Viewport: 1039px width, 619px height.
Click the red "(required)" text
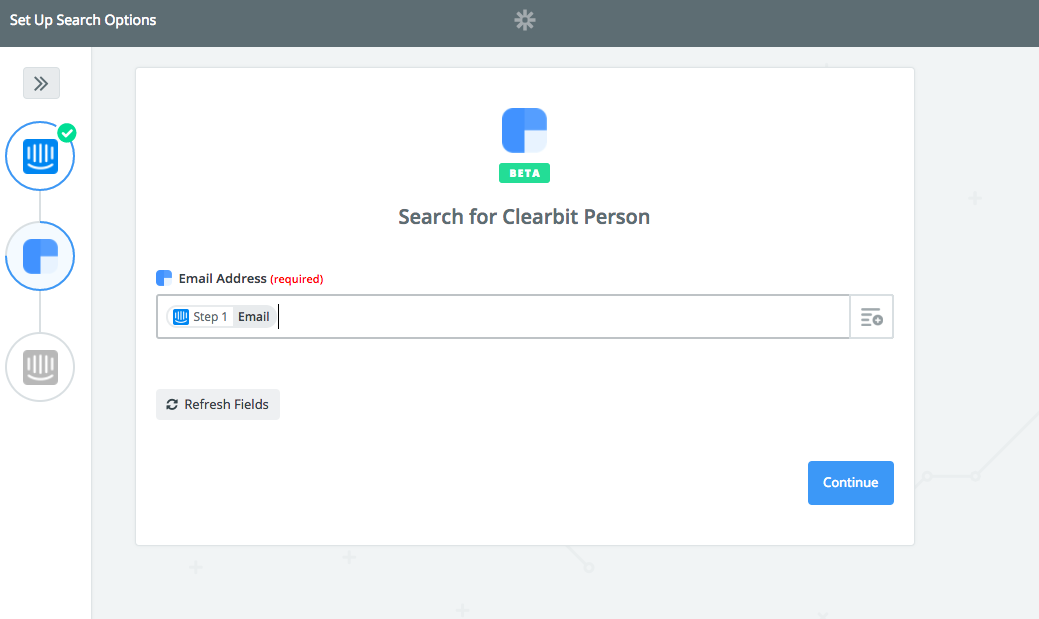[297, 279]
